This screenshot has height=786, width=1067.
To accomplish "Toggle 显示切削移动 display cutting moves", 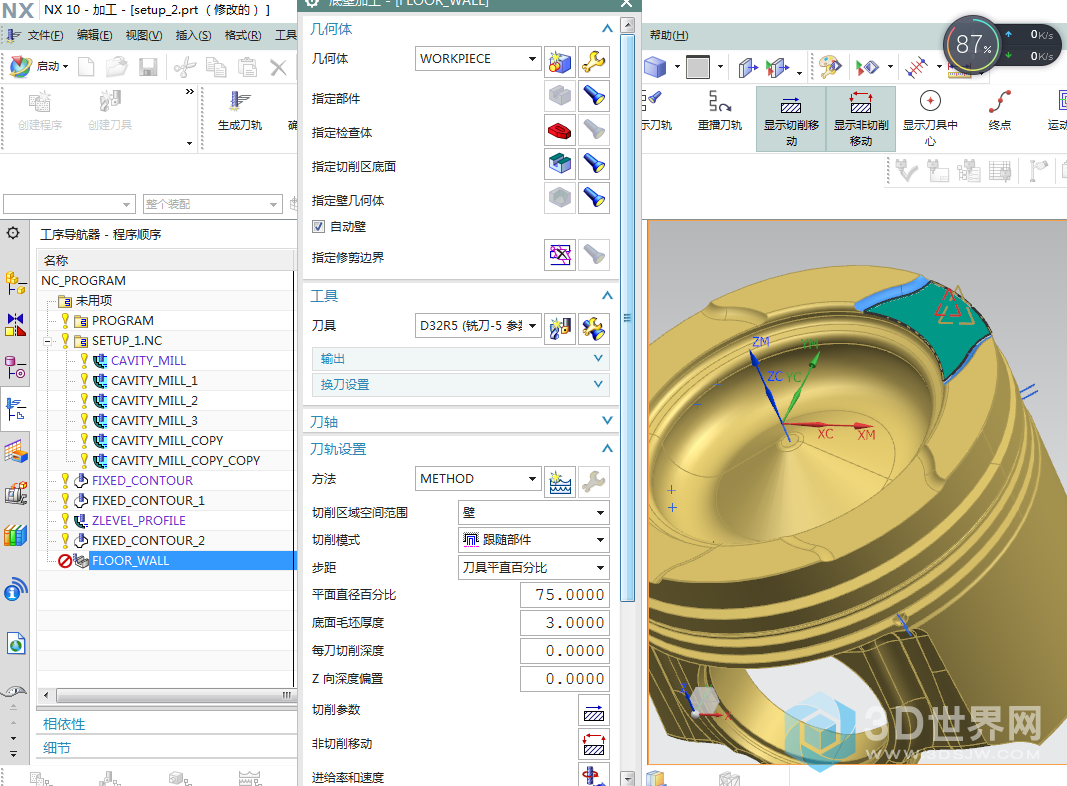I will click(x=791, y=118).
